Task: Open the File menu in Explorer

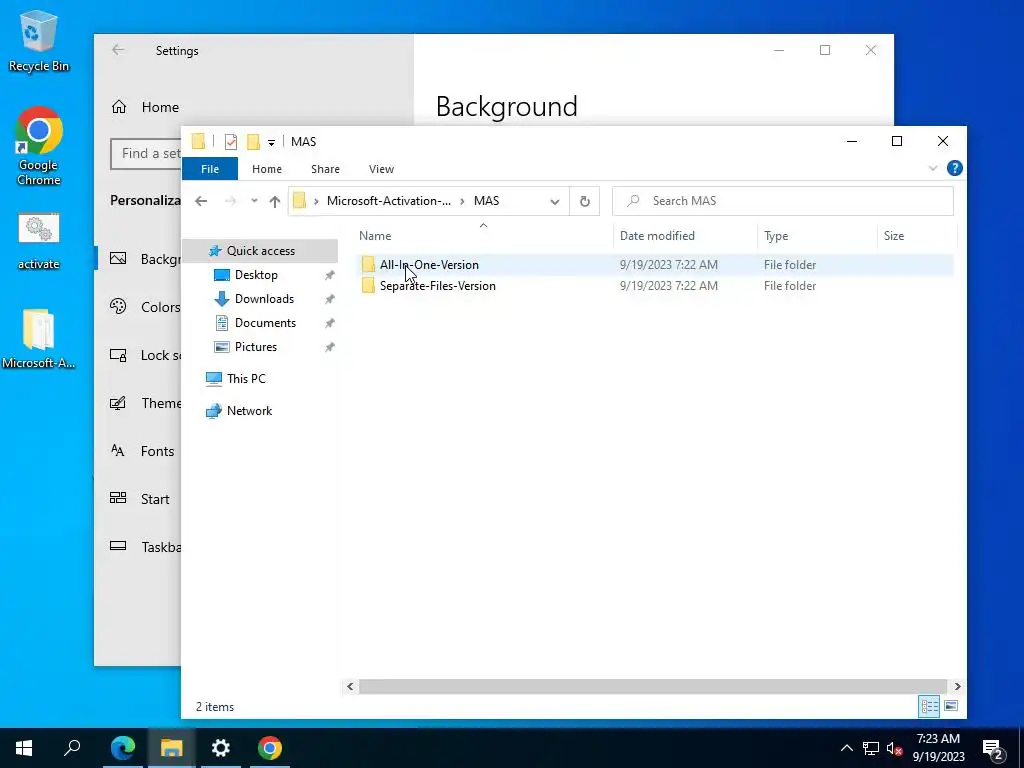Action: pyautogui.click(x=210, y=168)
